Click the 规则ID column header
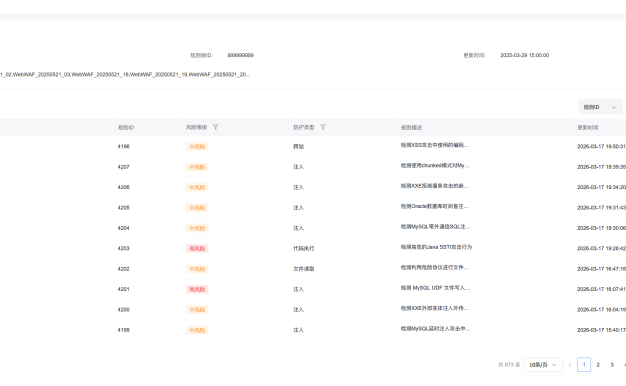 (126, 128)
